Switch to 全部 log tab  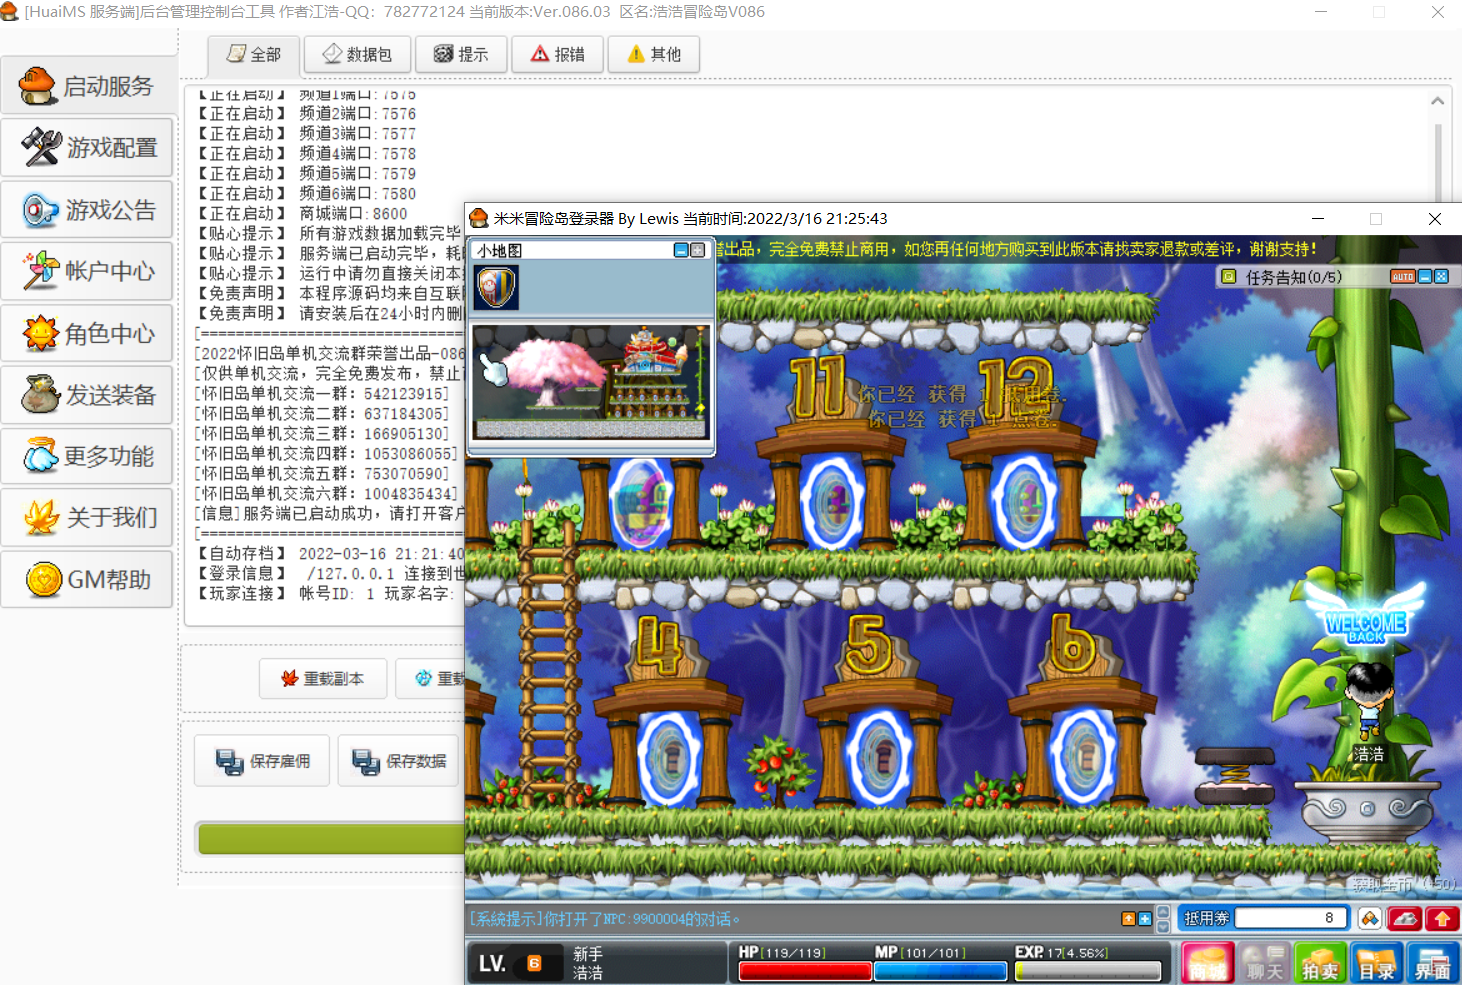pyautogui.click(x=254, y=54)
